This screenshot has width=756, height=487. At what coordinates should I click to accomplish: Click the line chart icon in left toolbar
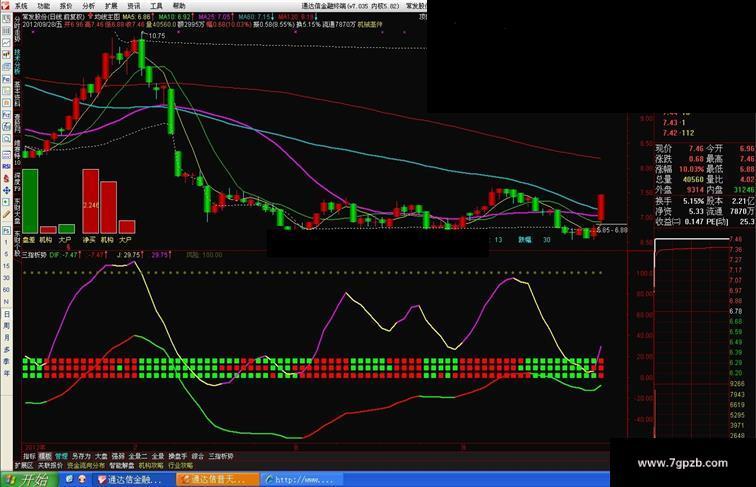(x=6, y=43)
